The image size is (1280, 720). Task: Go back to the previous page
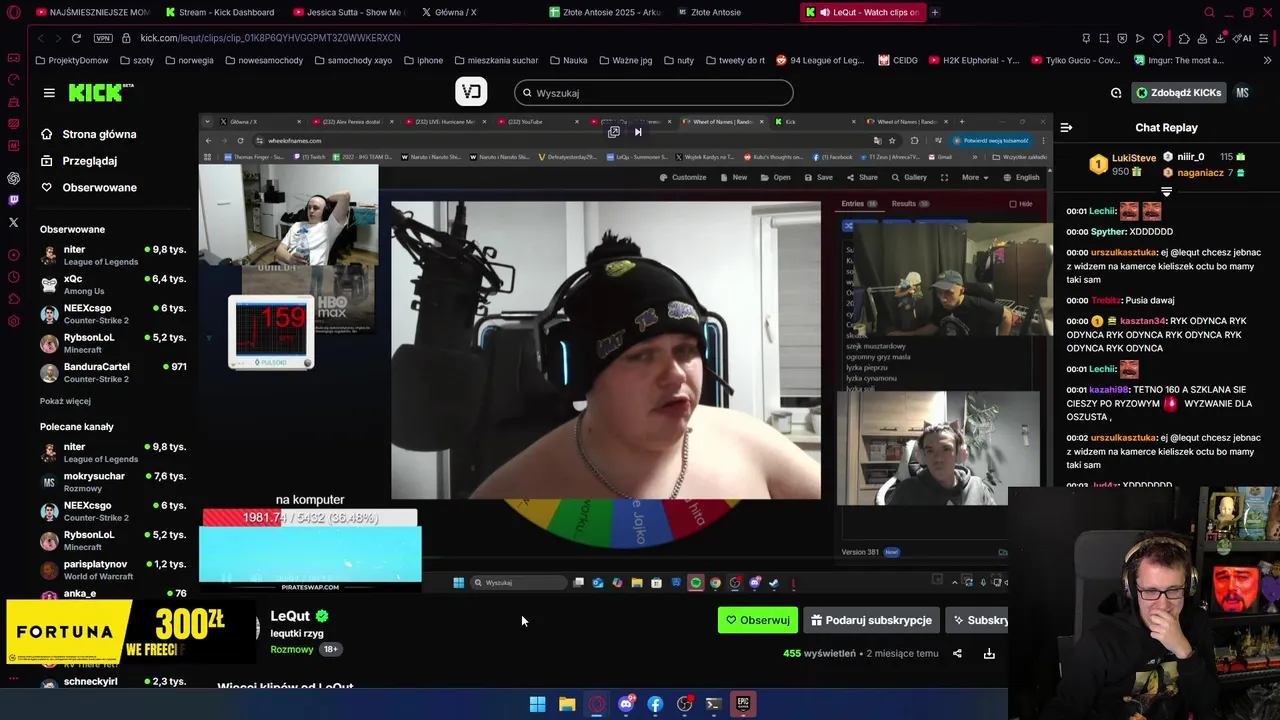pyautogui.click(x=41, y=38)
